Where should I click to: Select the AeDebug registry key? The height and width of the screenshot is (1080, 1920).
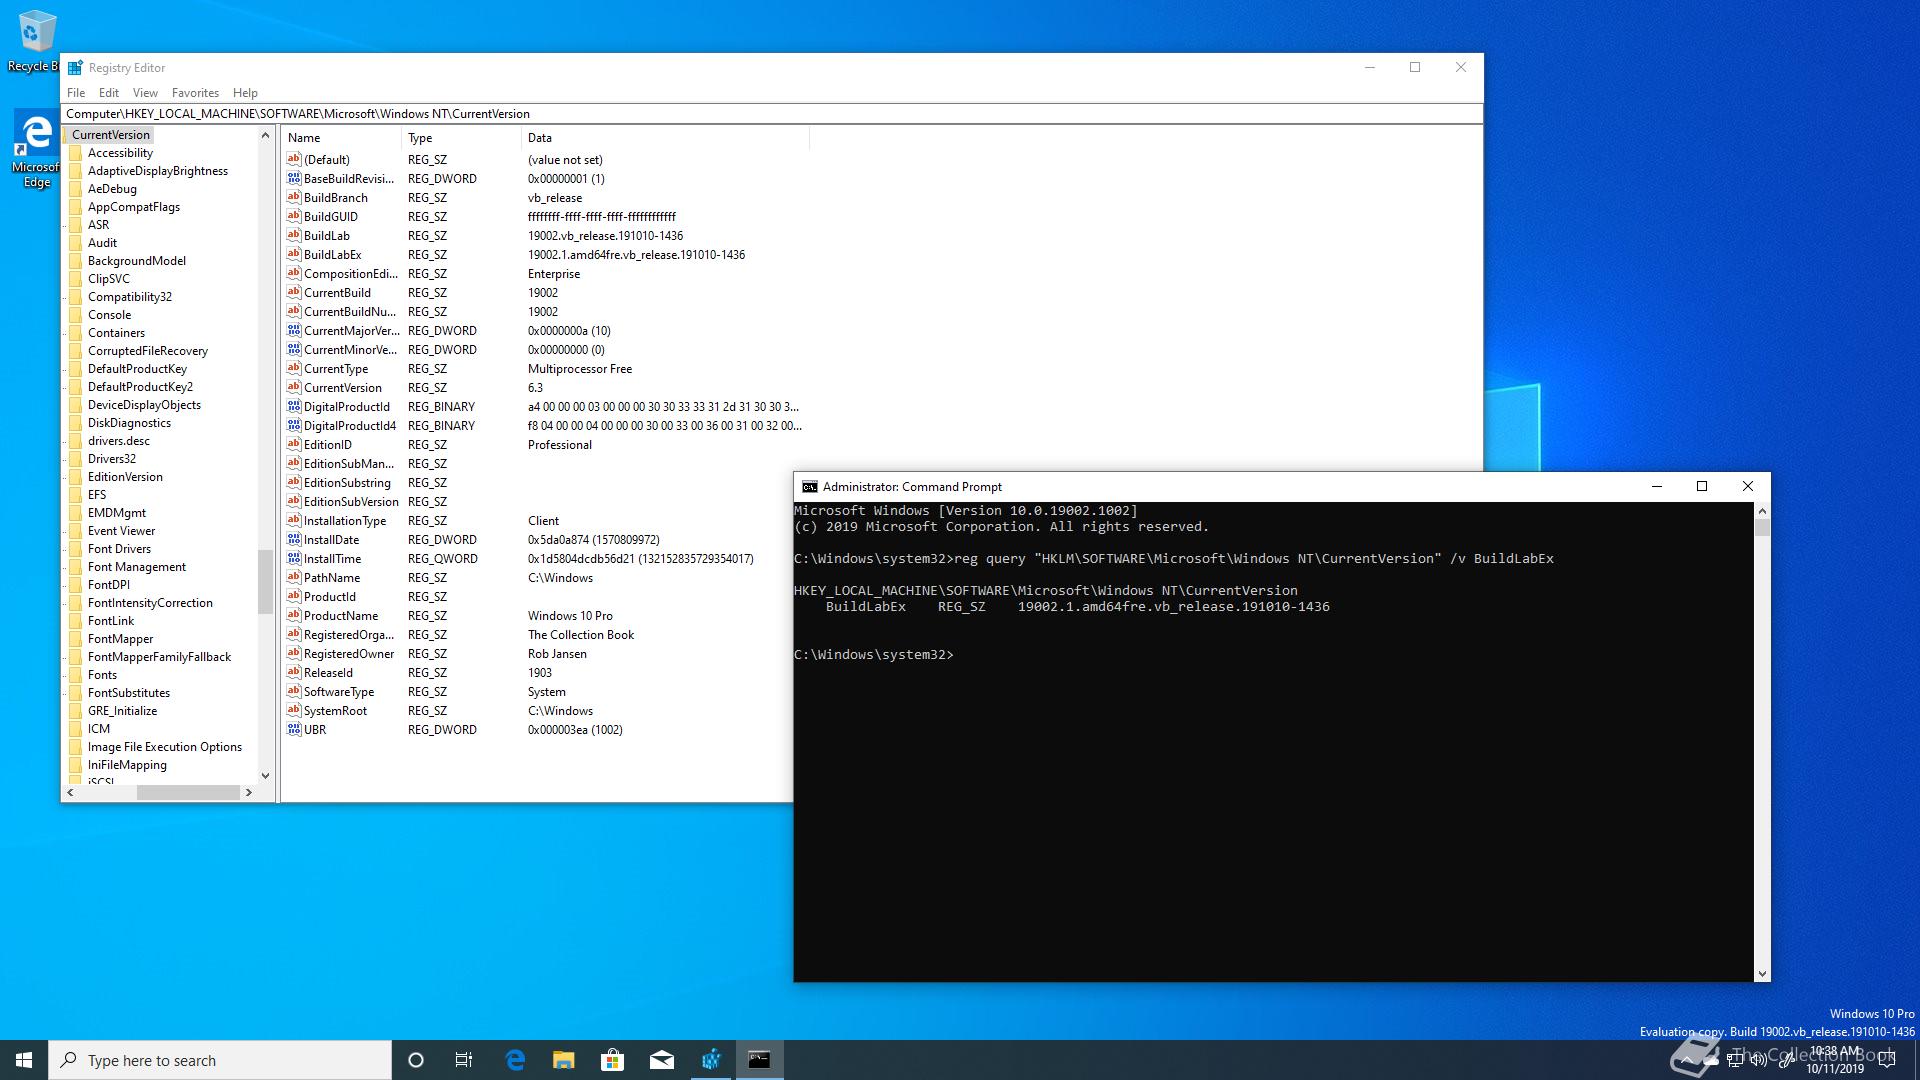[112, 189]
